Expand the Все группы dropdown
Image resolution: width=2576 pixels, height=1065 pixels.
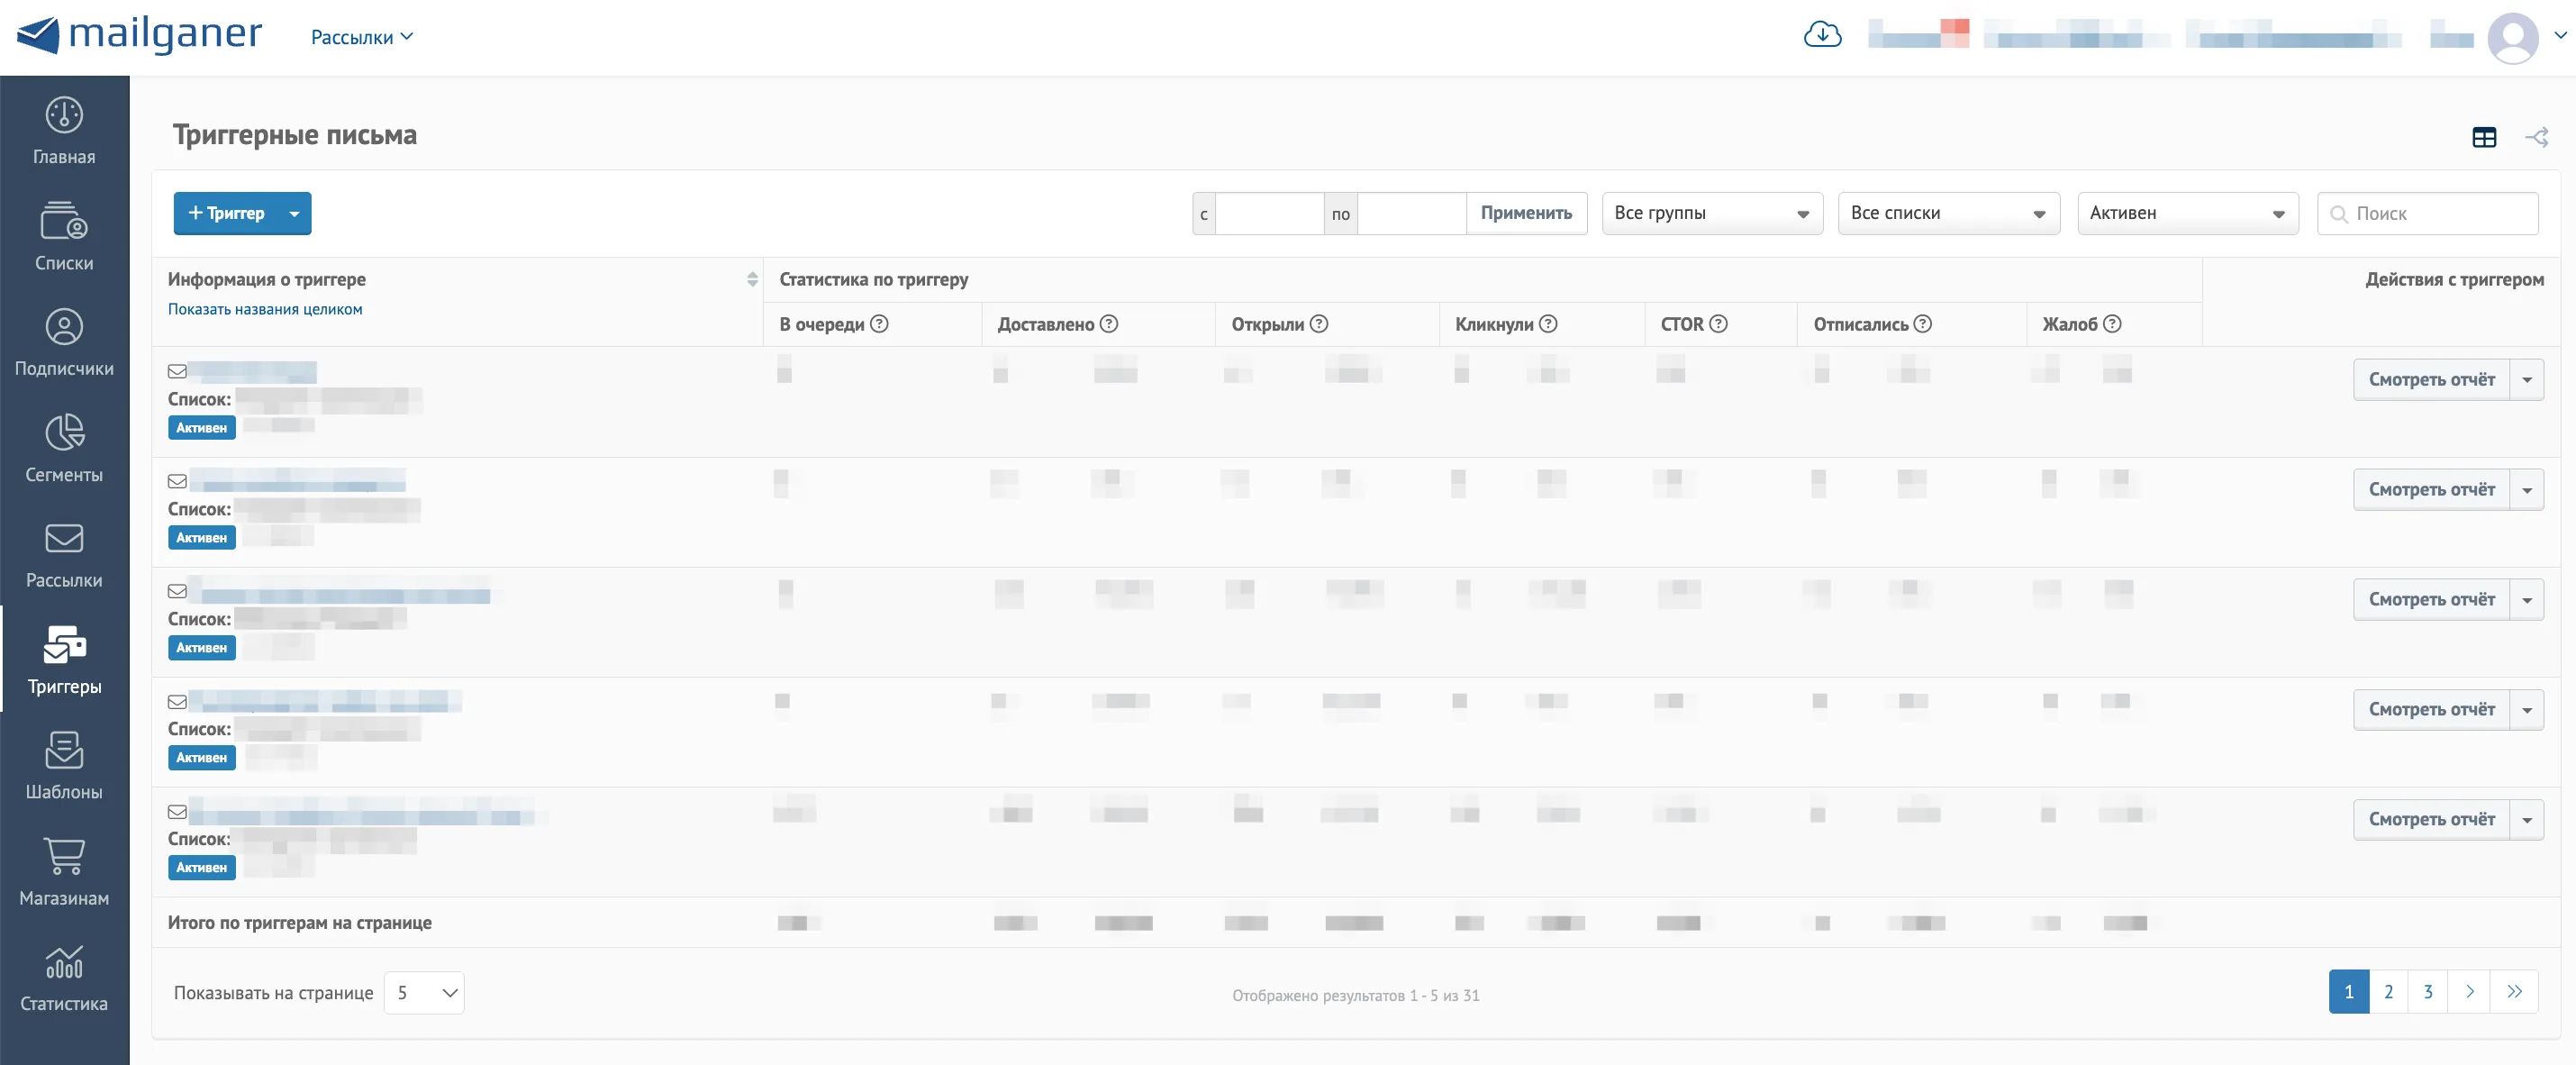click(1712, 213)
